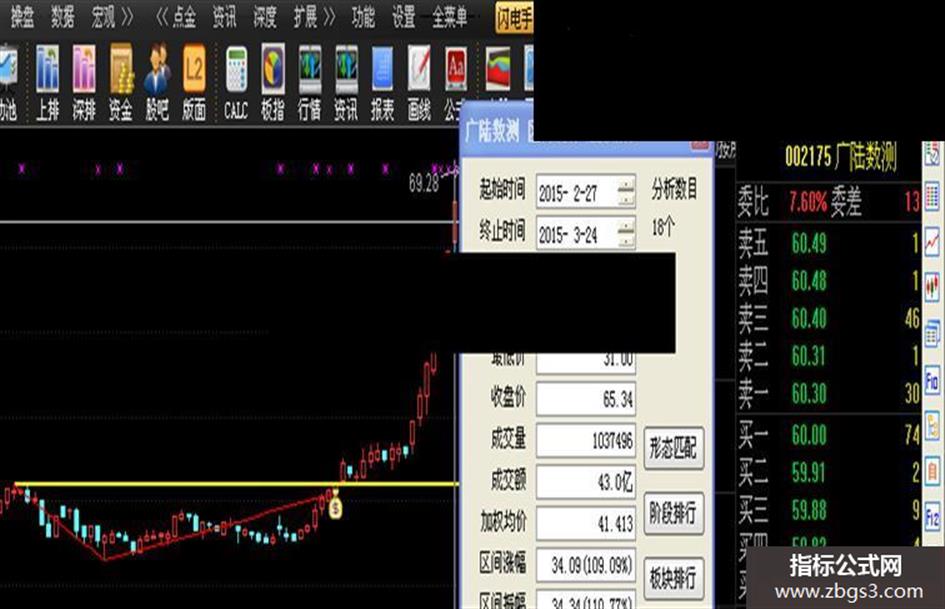The image size is (945, 609).
Task: Click the 版面 L2 layout icon
Action: 194,83
